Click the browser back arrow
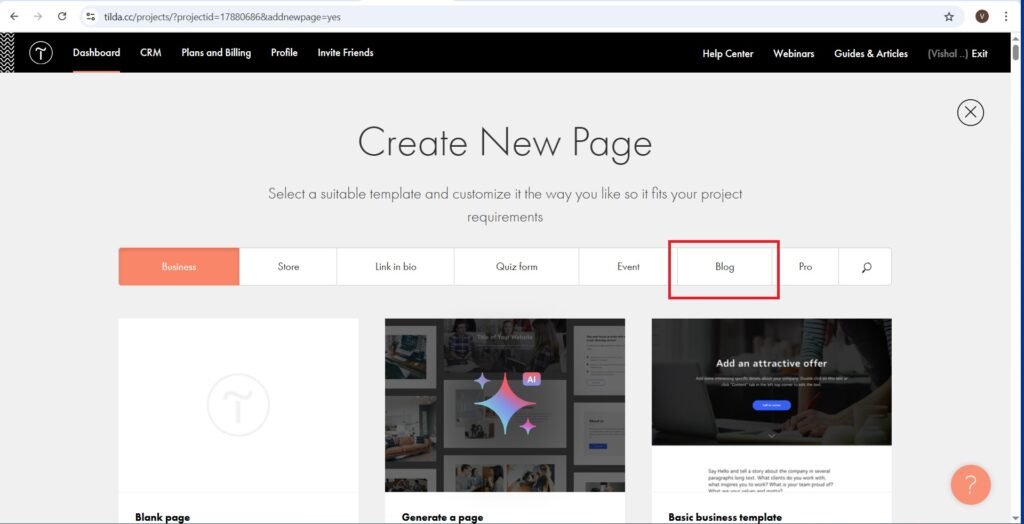Viewport: 1024px width, 524px height. (14, 16)
